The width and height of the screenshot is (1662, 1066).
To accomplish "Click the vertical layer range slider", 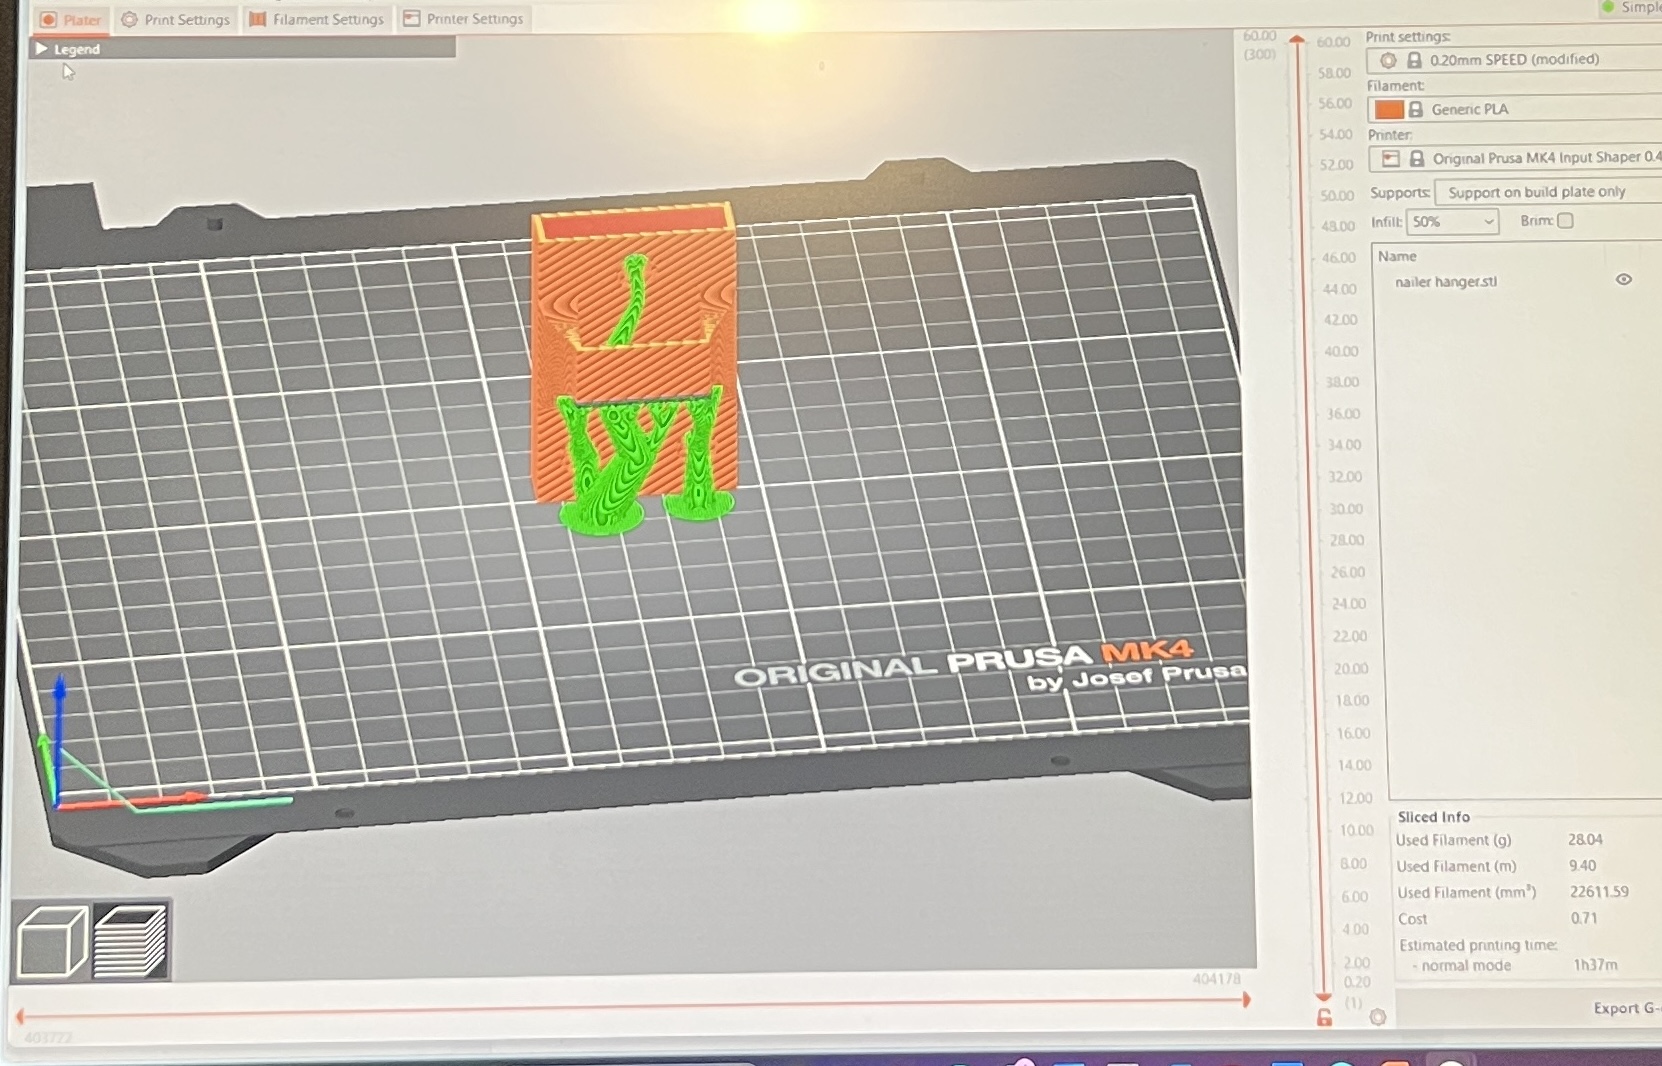I will coord(1297,500).
